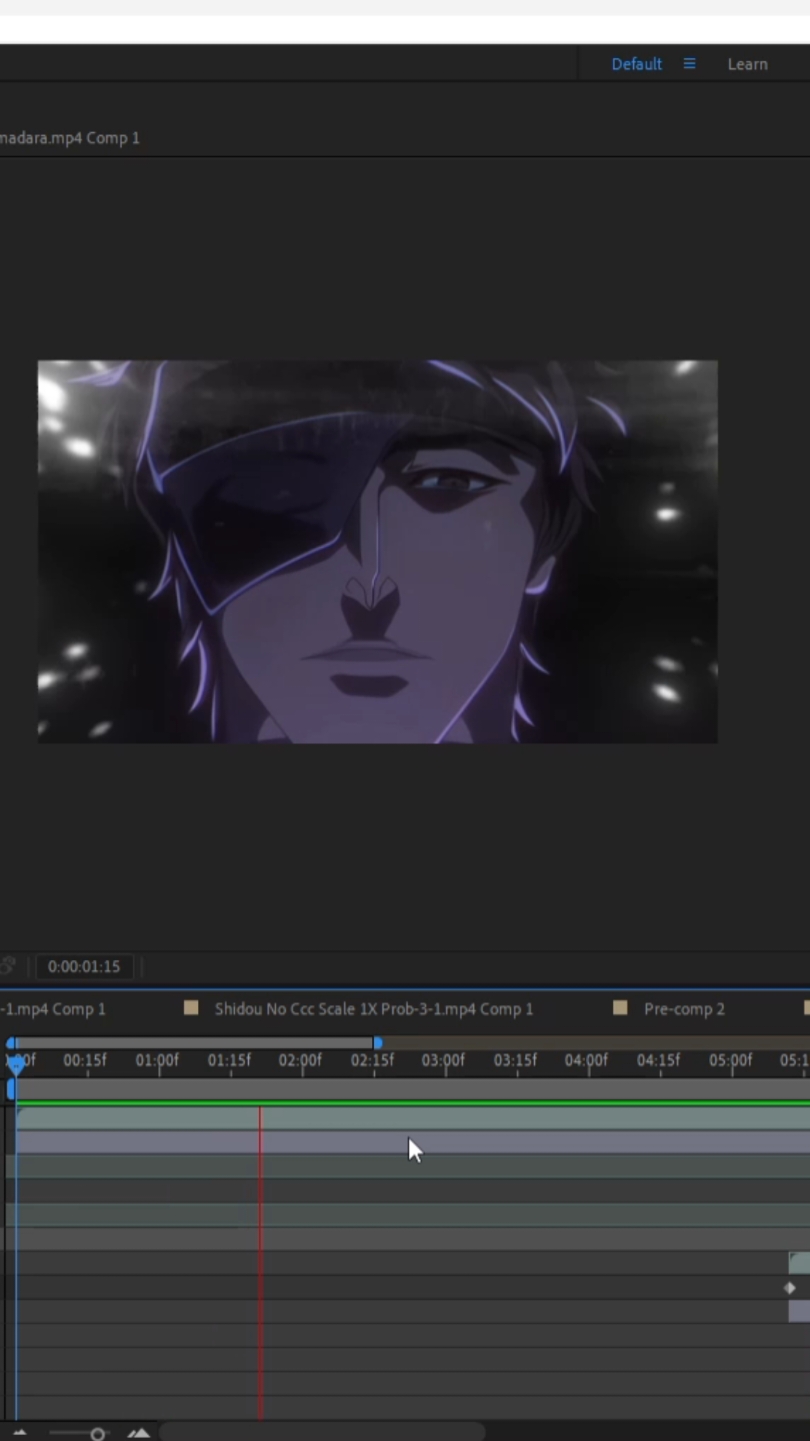Open Shidou No Ccc Scale 1X Prob-3-1.mp4 Comp 1 tab
810x1441 pixels.
(374, 1009)
